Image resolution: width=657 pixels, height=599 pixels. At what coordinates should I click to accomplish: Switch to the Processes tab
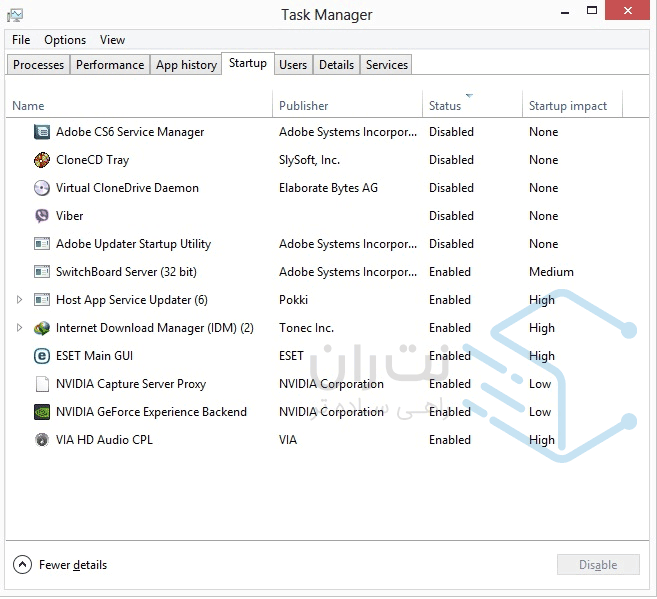pyautogui.click(x=38, y=65)
